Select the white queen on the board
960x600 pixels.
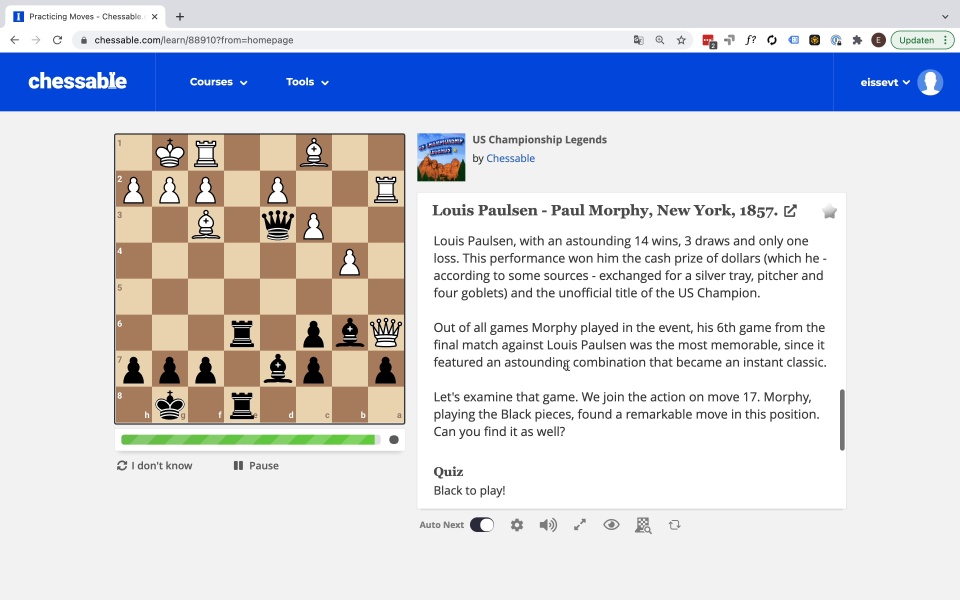tap(386, 332)
